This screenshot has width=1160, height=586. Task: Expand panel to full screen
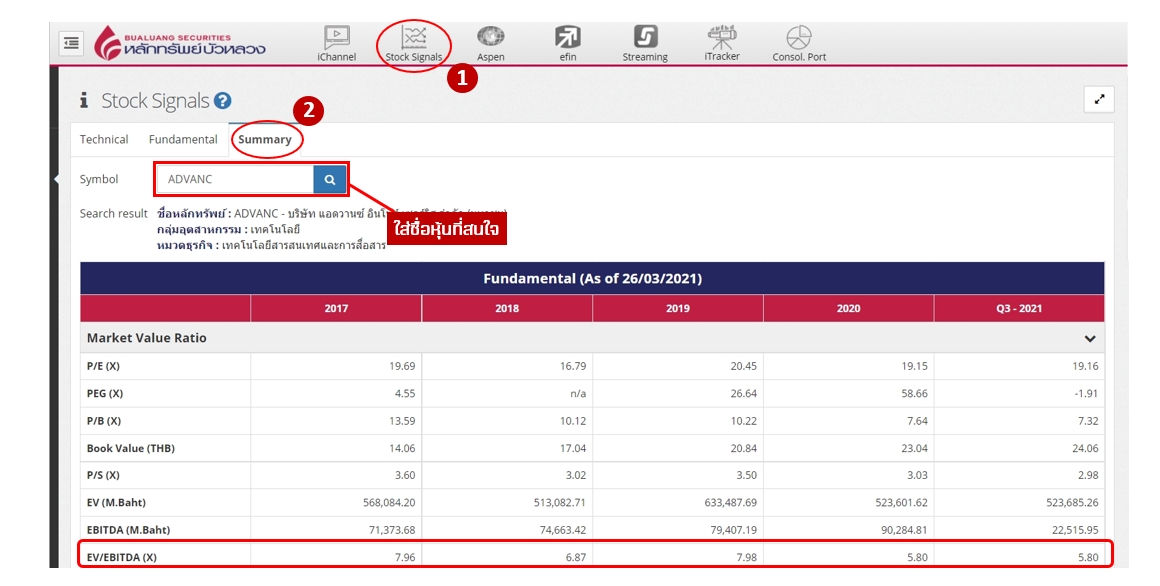(x=1099, y=99)
